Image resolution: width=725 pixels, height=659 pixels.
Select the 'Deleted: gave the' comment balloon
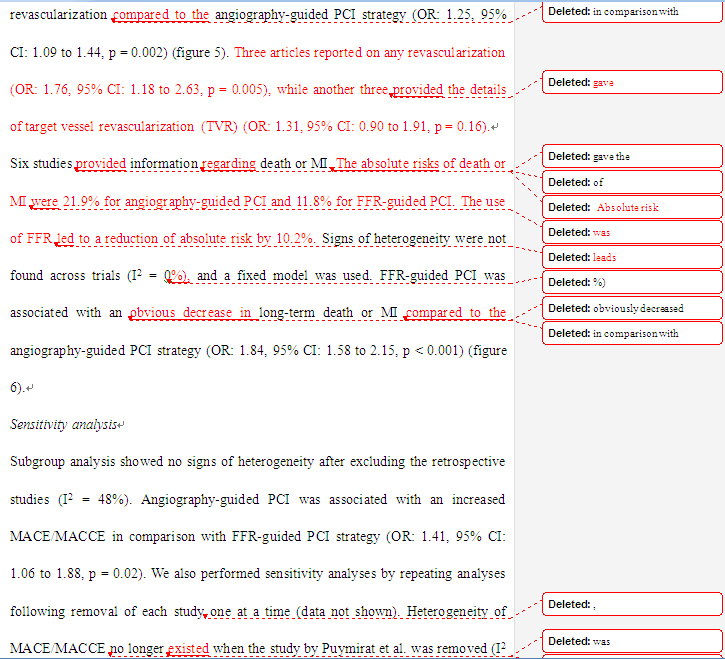pos(631,156)
